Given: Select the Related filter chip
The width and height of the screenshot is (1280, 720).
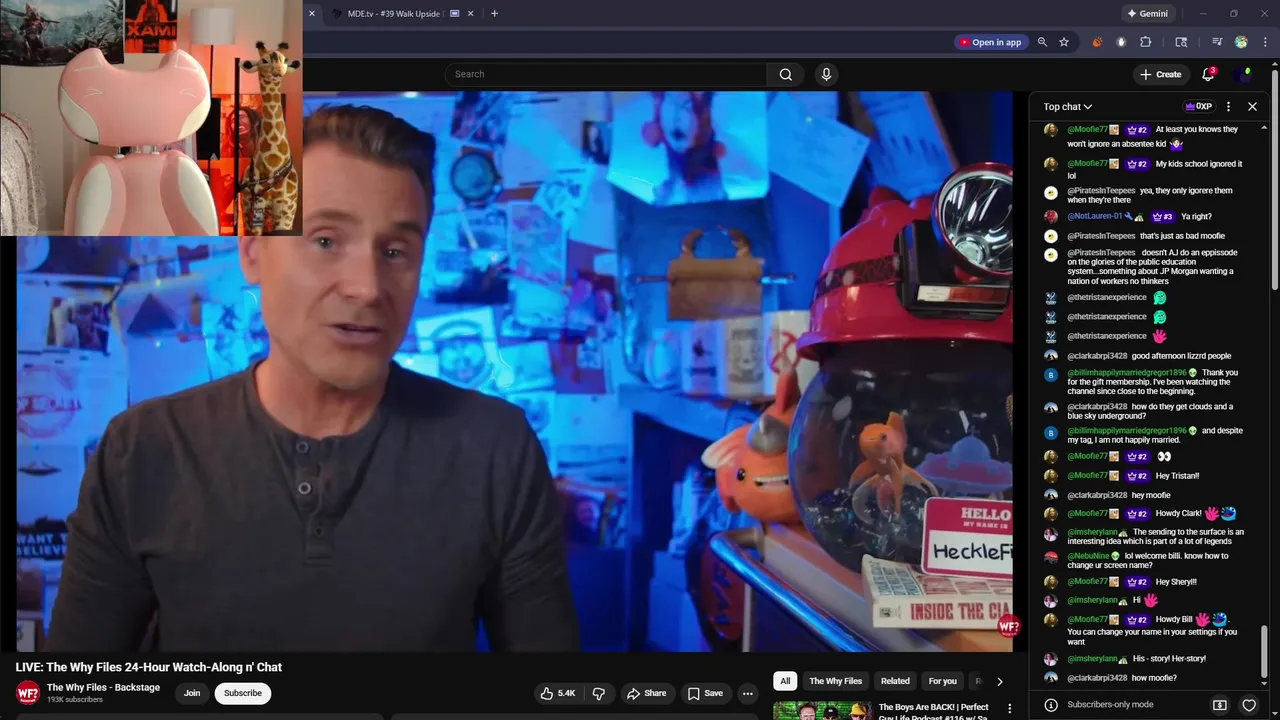Looking at the screenshot, I should point(895,681).
